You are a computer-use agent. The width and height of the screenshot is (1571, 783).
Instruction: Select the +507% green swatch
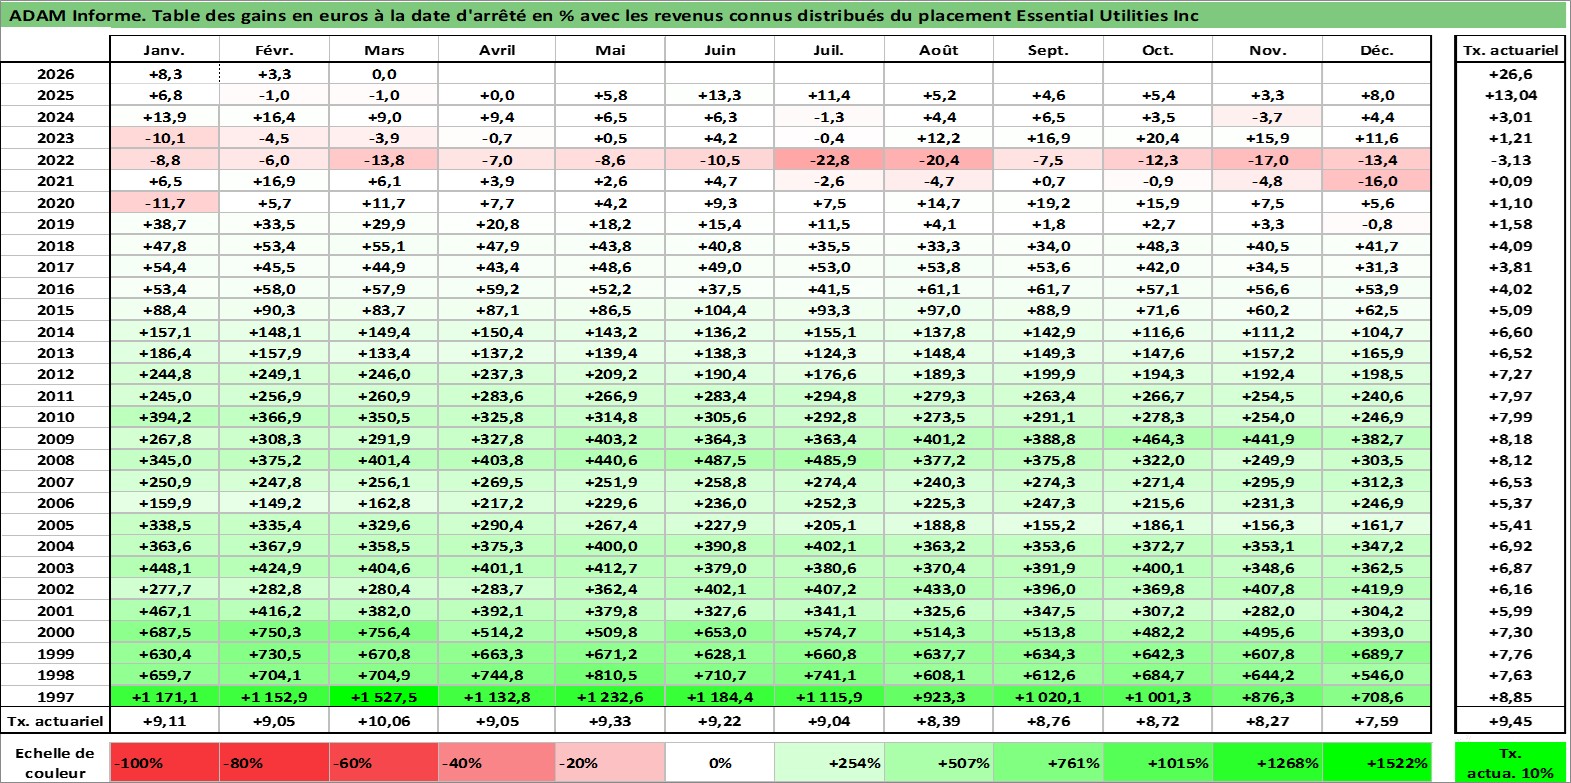939,762
